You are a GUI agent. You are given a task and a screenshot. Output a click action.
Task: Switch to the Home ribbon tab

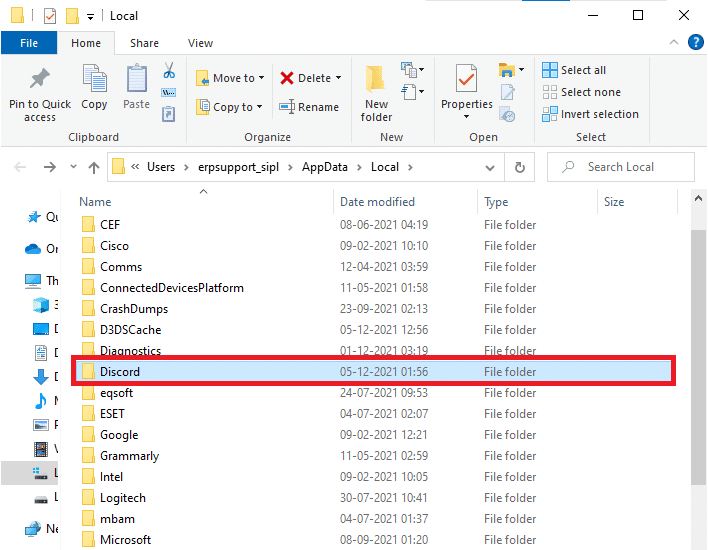(x=86, y=43)
